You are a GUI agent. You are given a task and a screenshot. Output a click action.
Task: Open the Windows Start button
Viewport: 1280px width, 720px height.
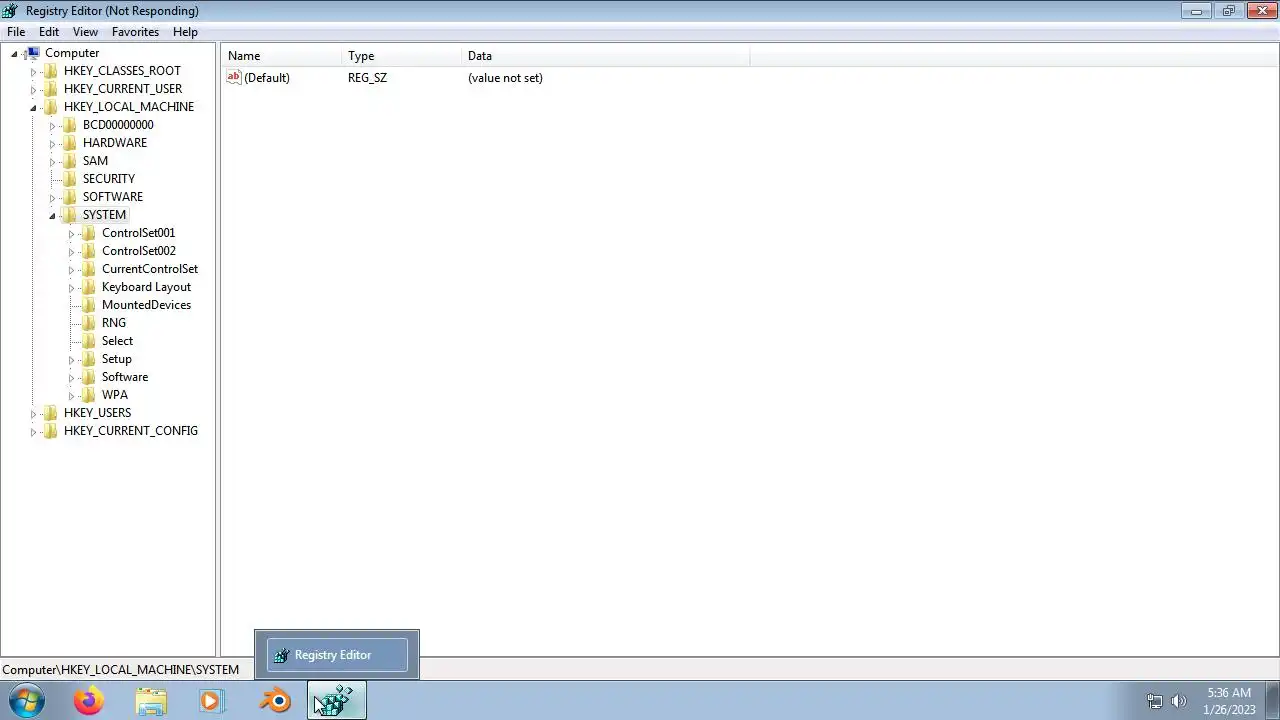(27, 701)
